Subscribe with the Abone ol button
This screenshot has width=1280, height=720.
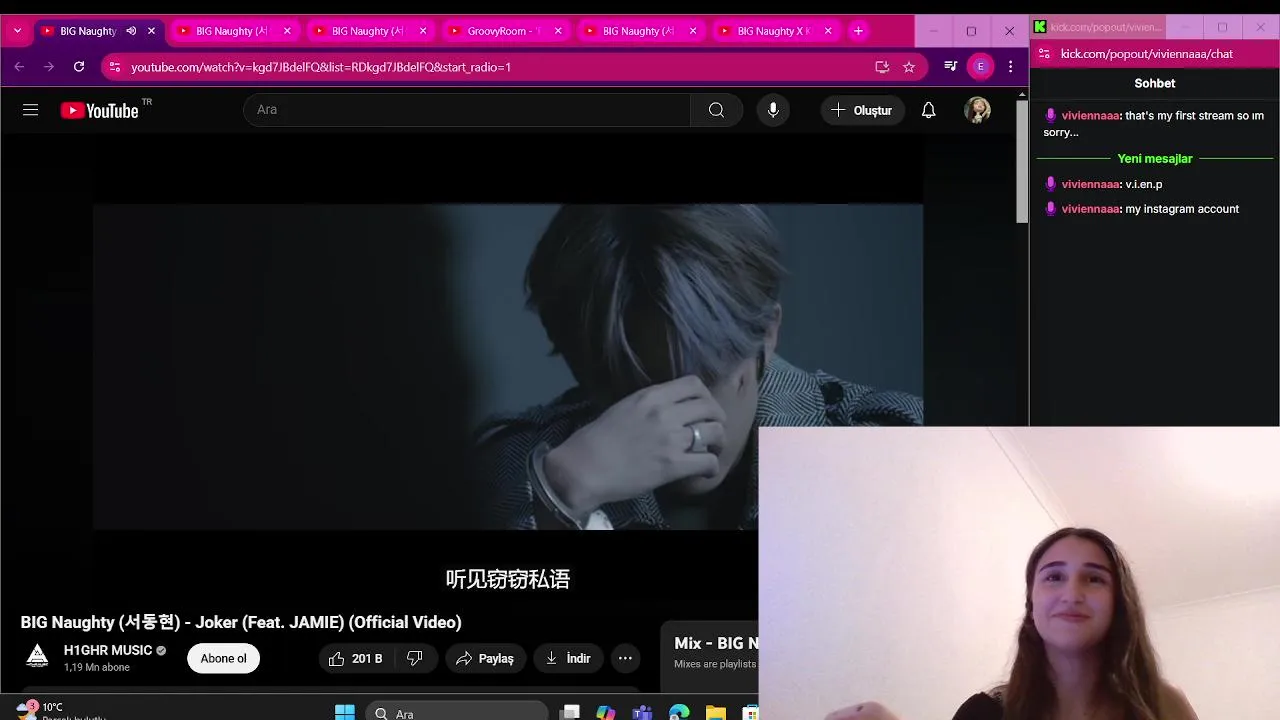[x=223, y=658]
